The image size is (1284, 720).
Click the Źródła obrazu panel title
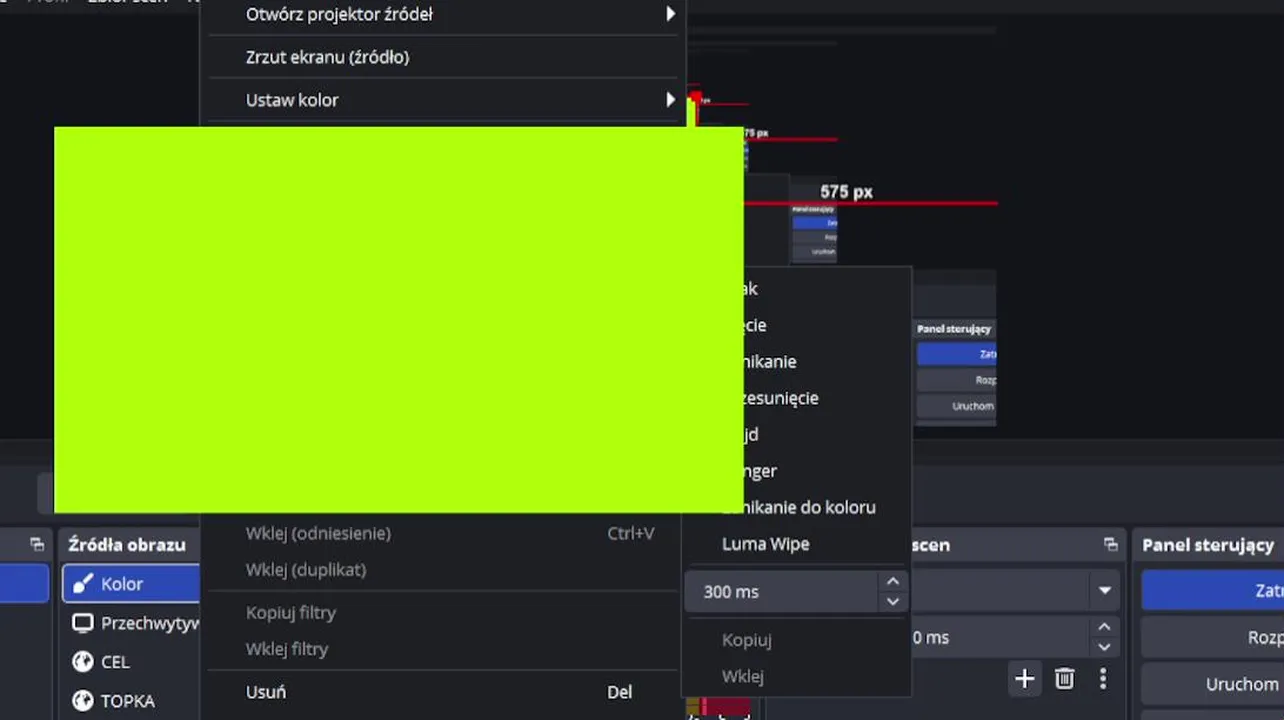point(127,545)
